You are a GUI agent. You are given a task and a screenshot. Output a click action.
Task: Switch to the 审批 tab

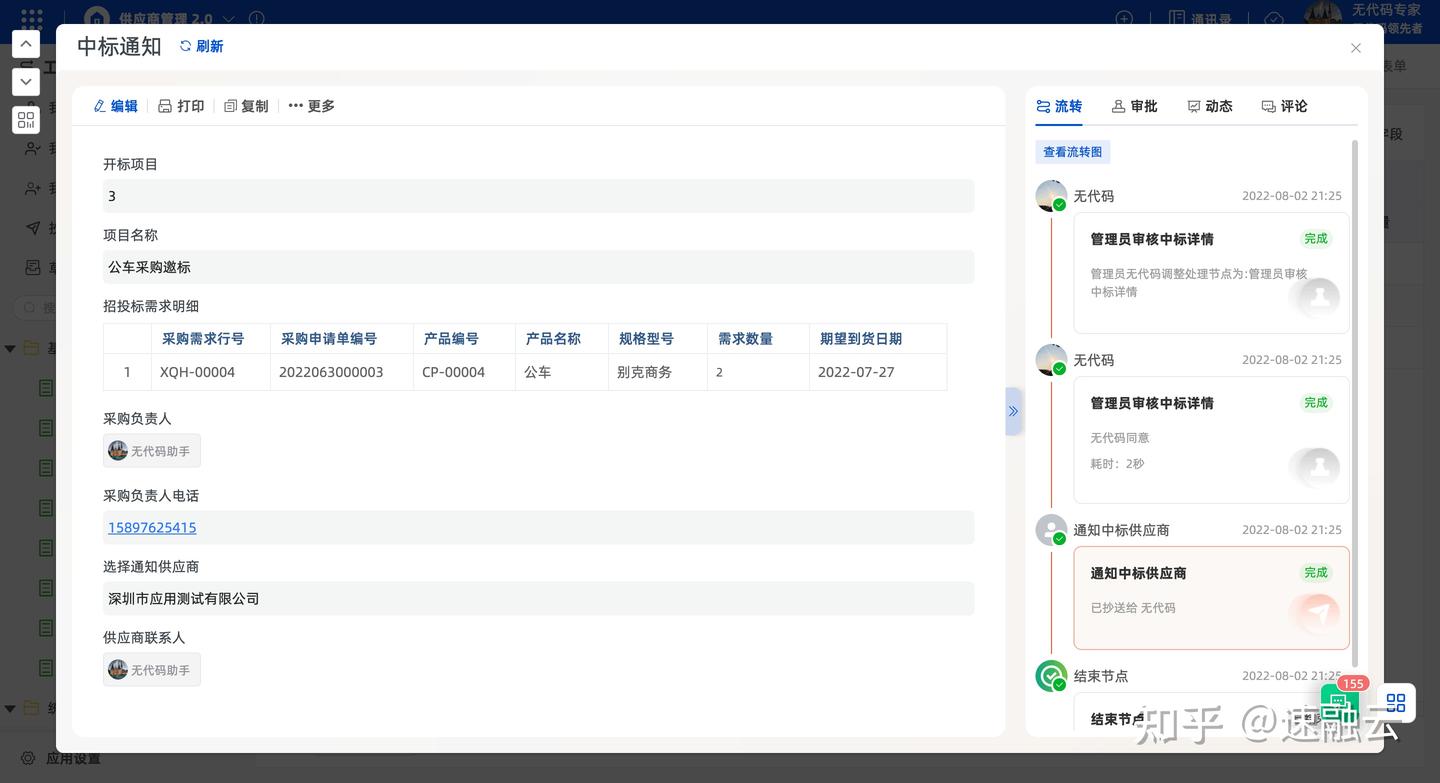[x=1134, y=106]
